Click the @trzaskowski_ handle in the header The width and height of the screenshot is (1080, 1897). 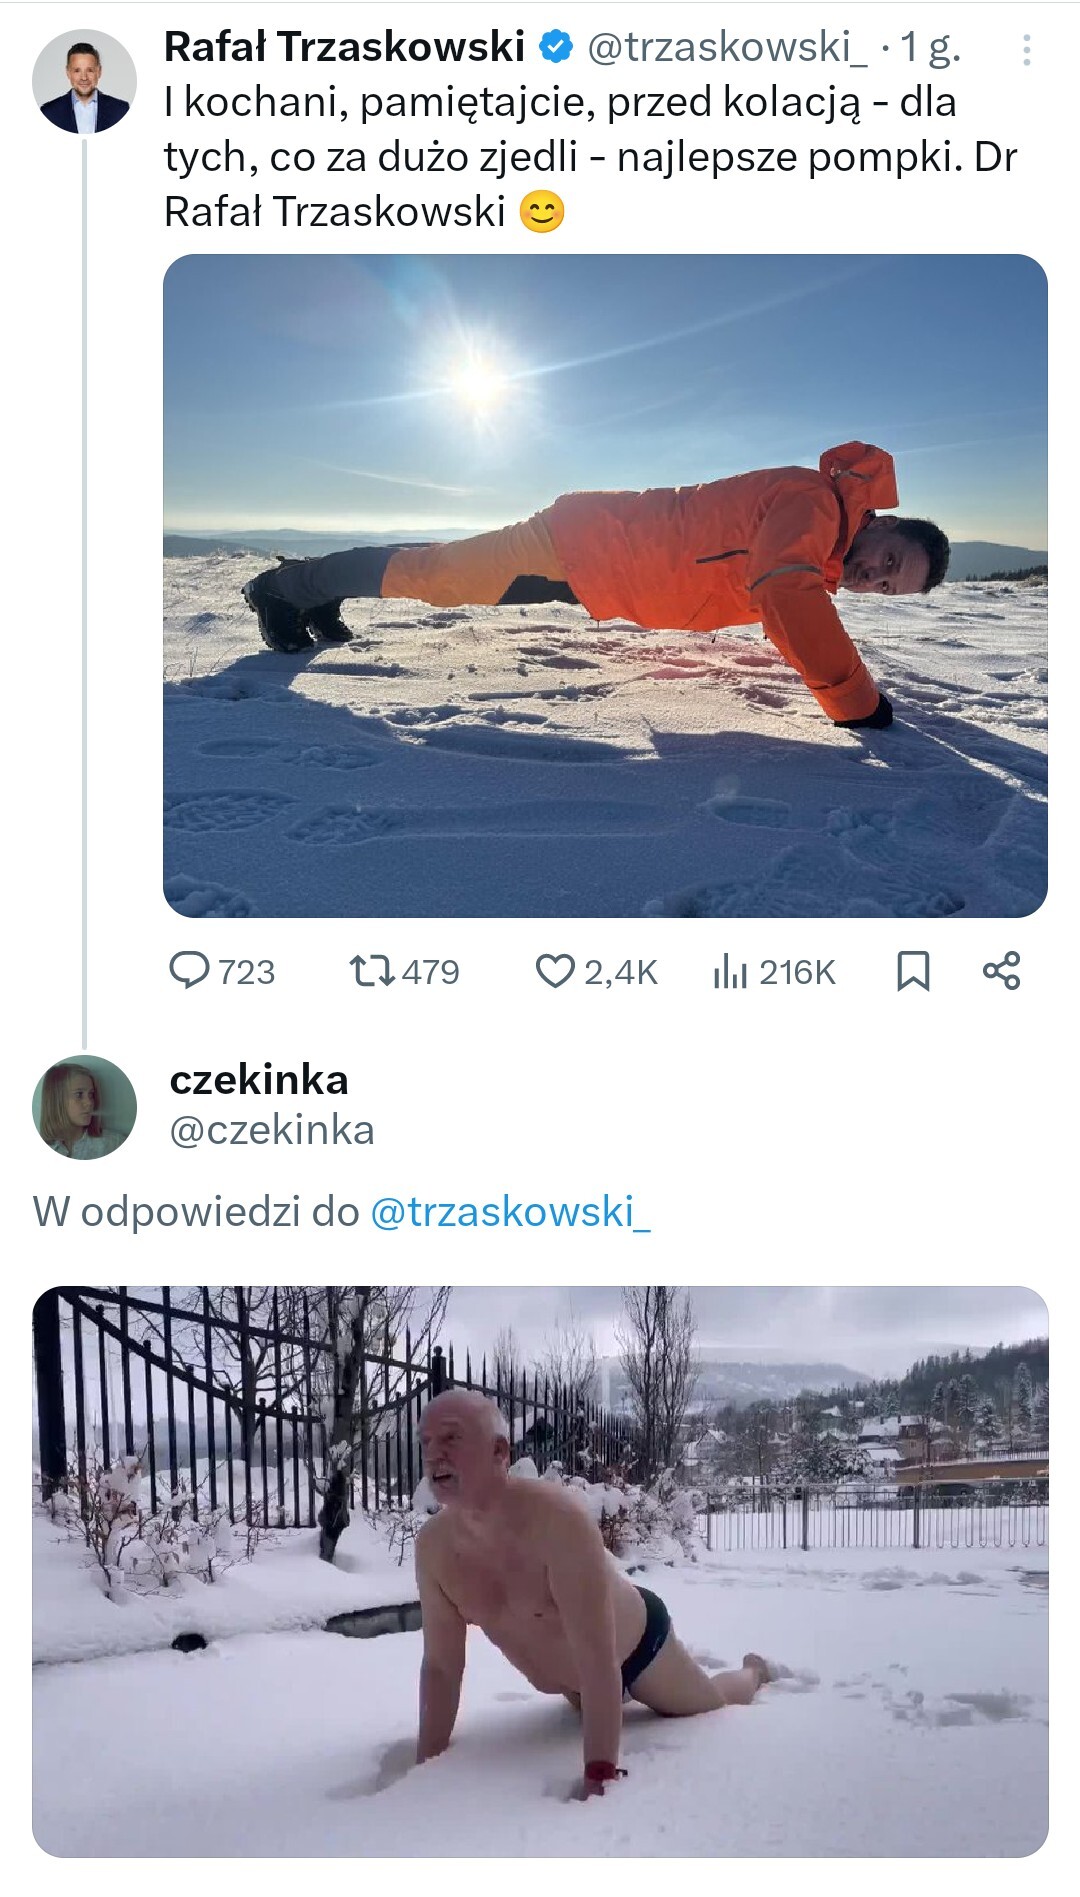[728, 47]
